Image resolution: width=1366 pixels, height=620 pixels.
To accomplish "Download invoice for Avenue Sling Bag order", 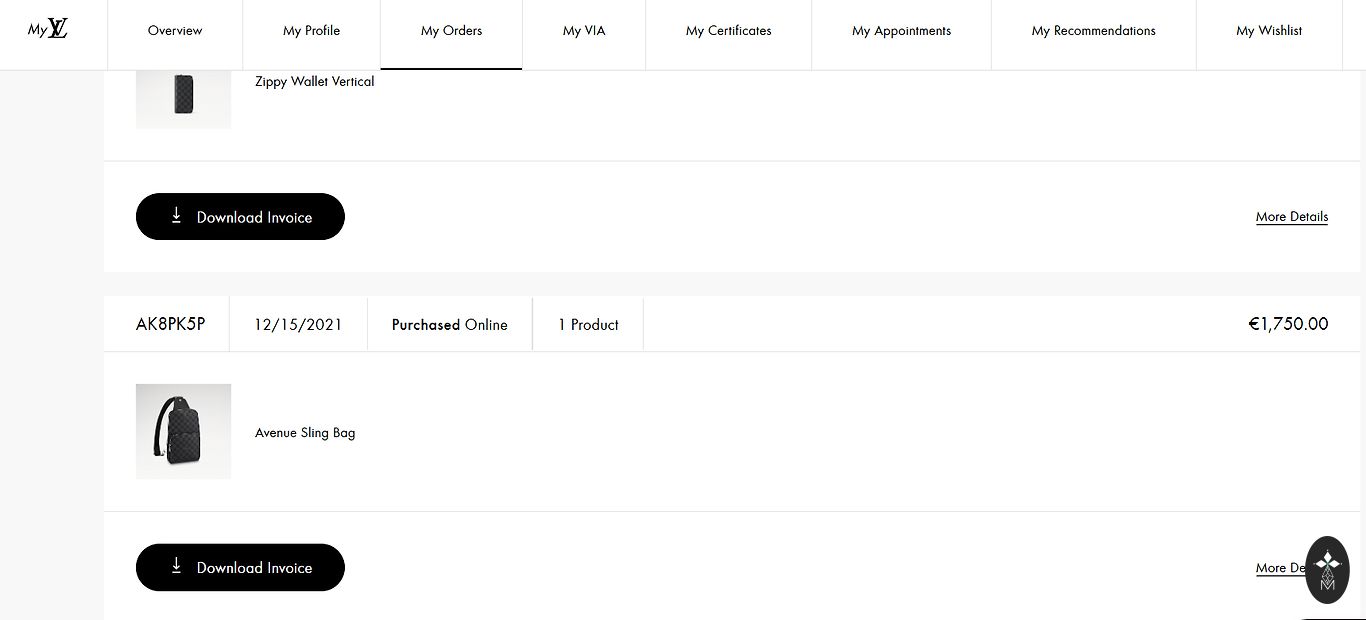I will (x=240, y=567).
